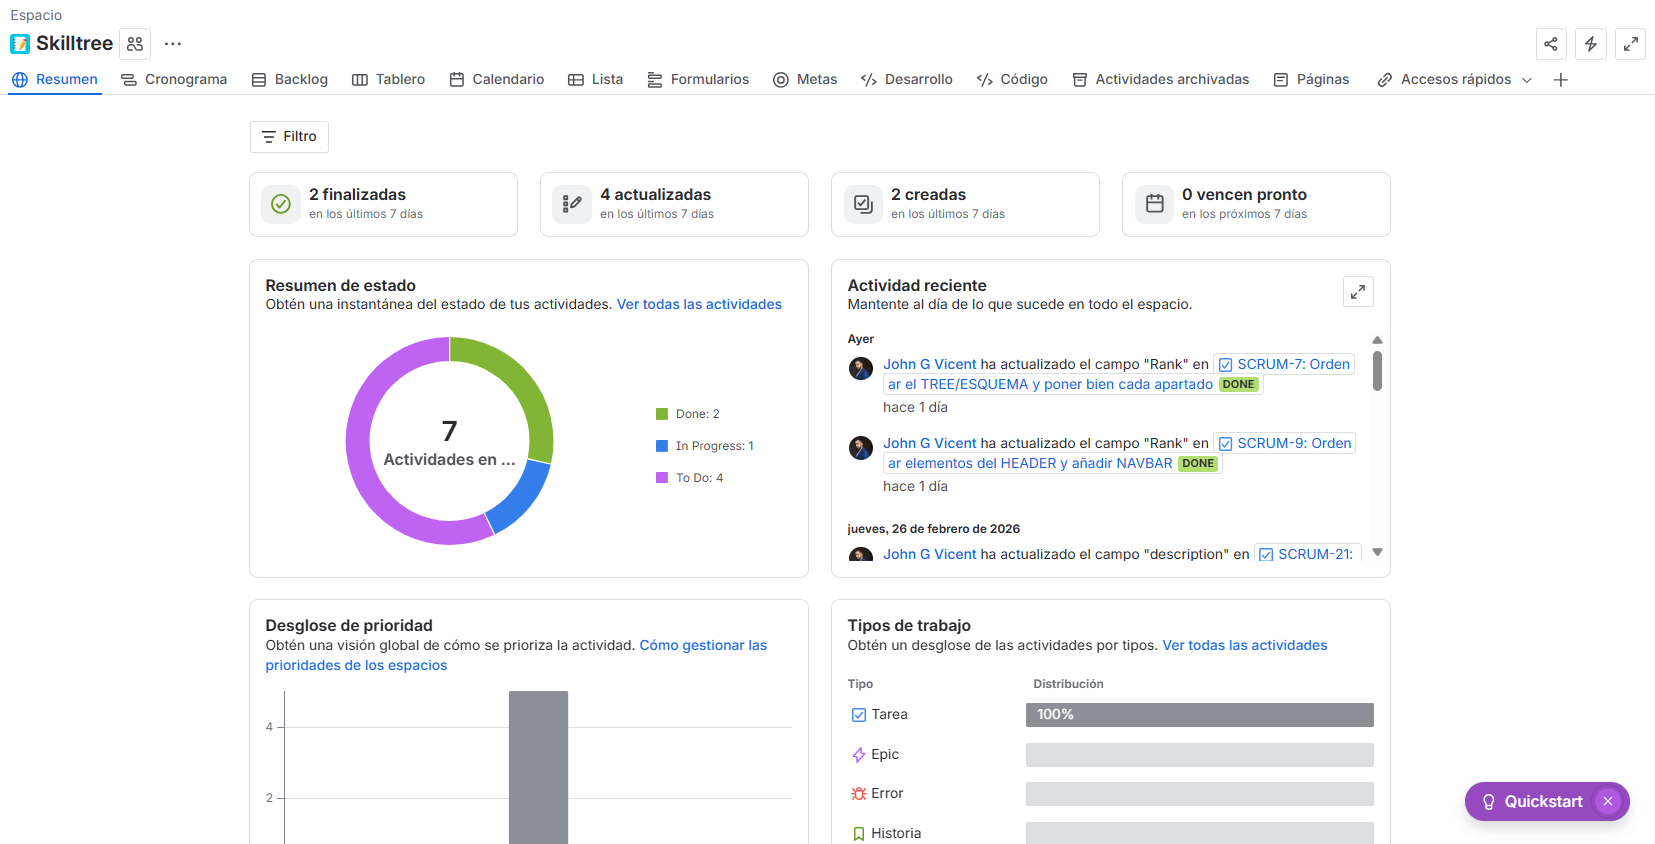Click the green Done legend swatch
The height and width of the screenshot is (844, 1655).
[x=662, y=414]
